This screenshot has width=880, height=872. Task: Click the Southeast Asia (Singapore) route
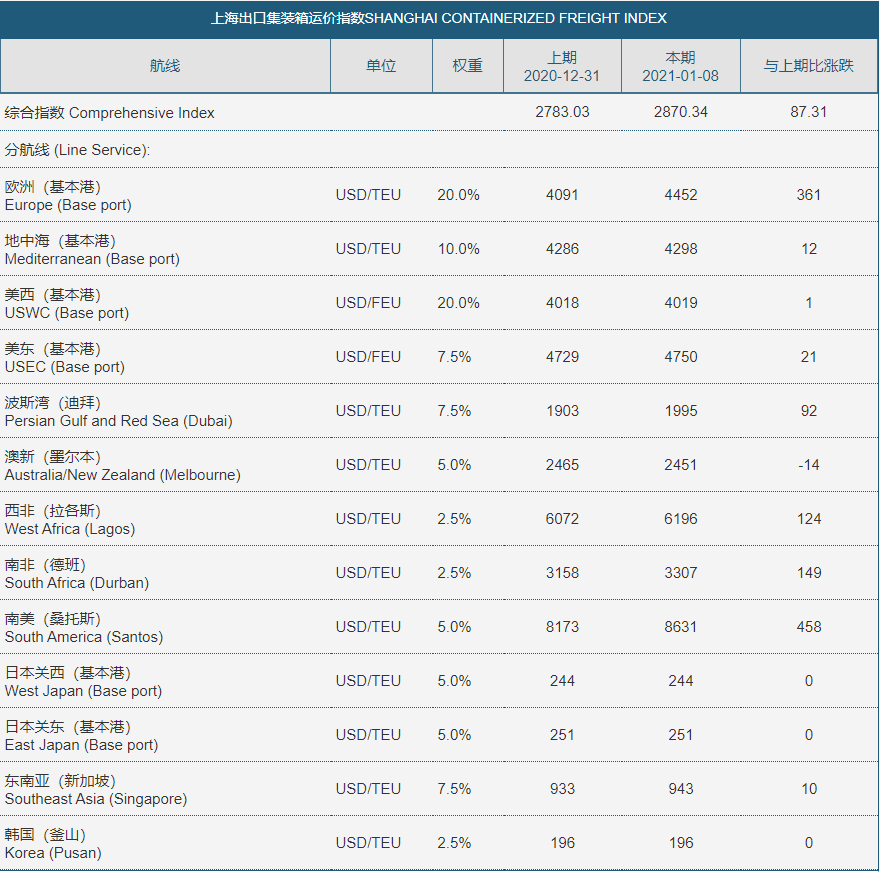[96, 790]
